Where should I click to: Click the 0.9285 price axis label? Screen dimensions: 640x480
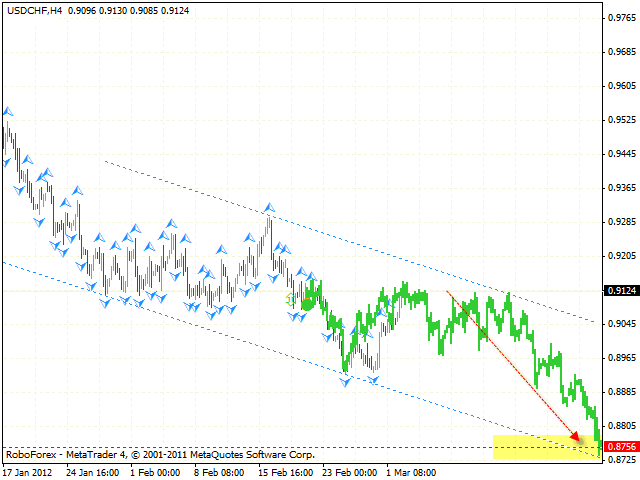(620, 221)
